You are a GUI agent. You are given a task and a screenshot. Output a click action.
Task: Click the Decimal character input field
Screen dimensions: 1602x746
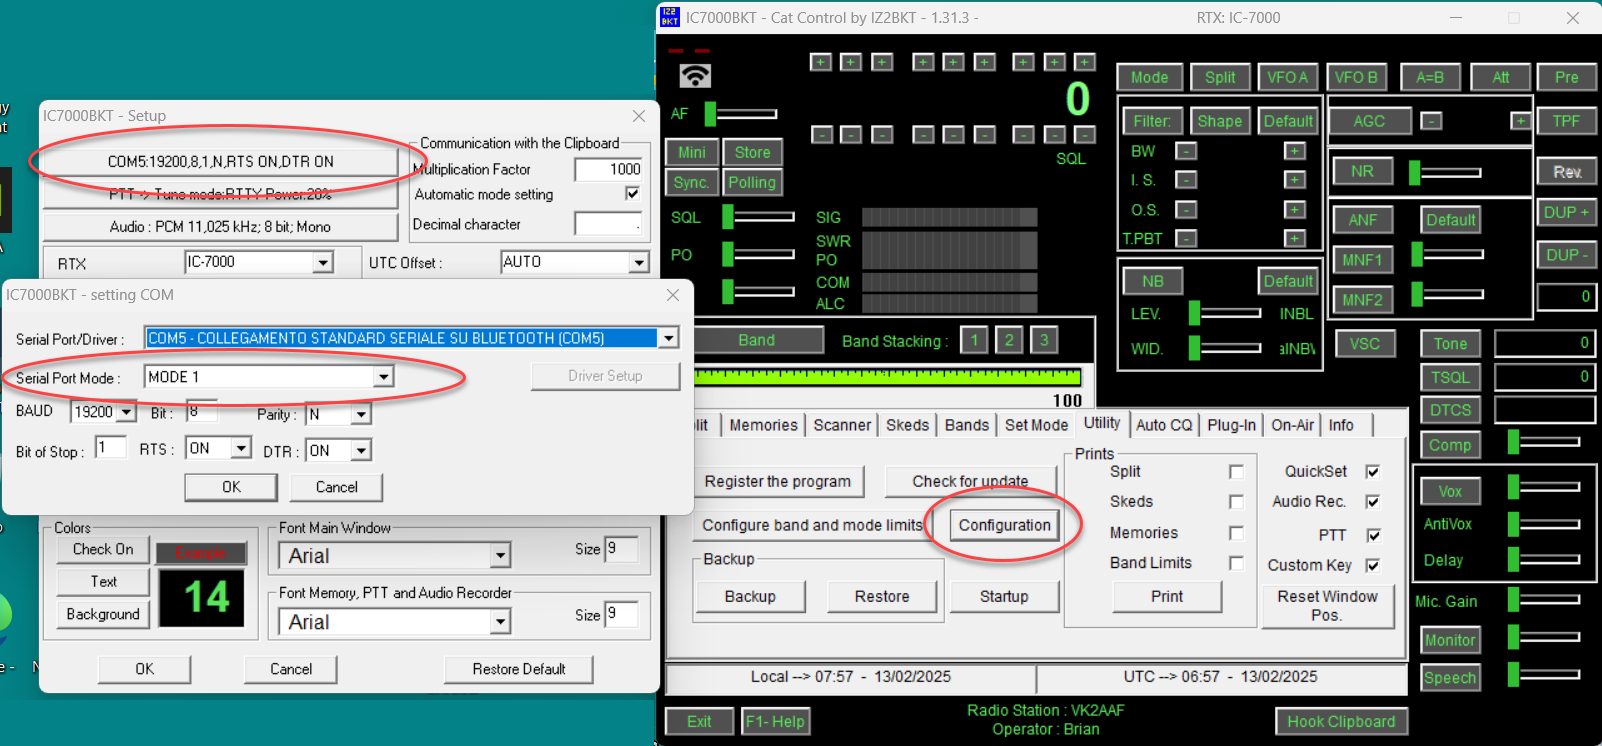608,224
